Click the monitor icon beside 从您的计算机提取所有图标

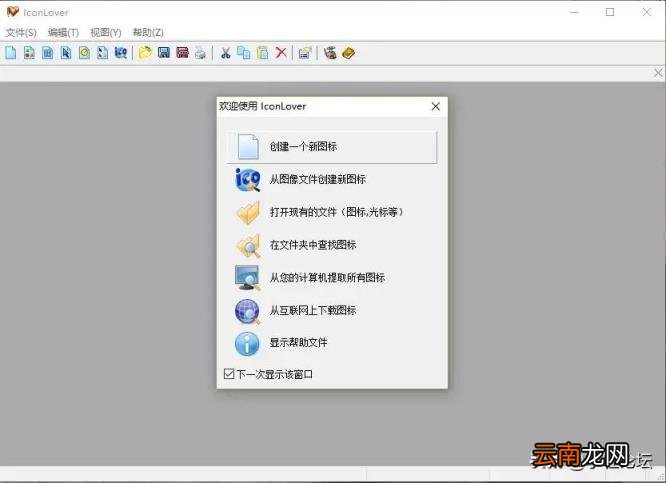click(247, 278)
